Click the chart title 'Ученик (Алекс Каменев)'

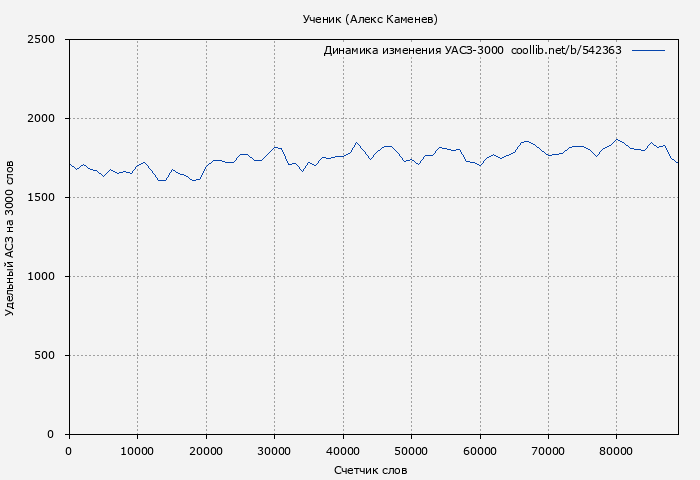click(370, 19)
